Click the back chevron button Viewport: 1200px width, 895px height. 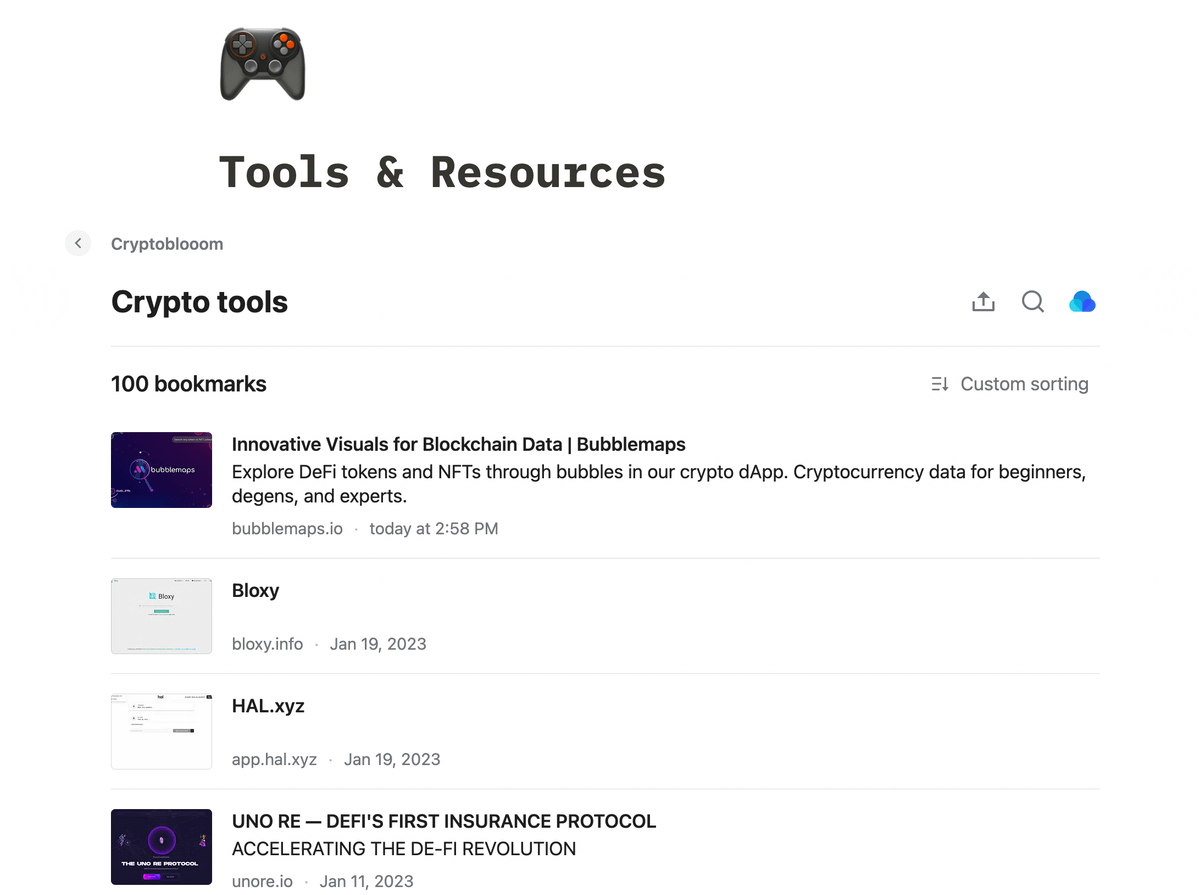point(78,243)
